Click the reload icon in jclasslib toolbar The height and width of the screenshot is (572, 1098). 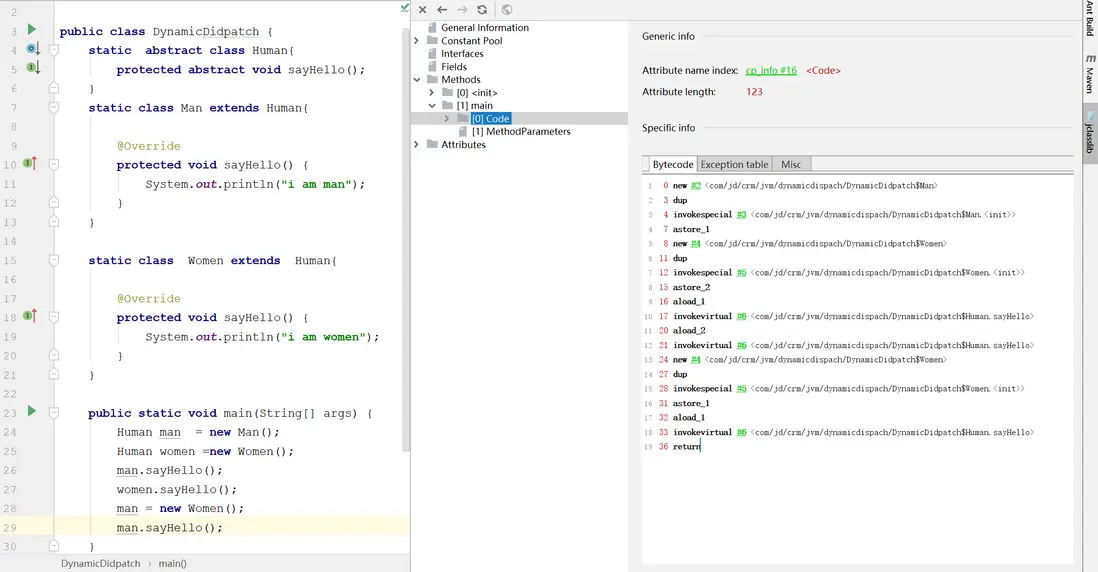pyautogui.click(x=482, y=9)
